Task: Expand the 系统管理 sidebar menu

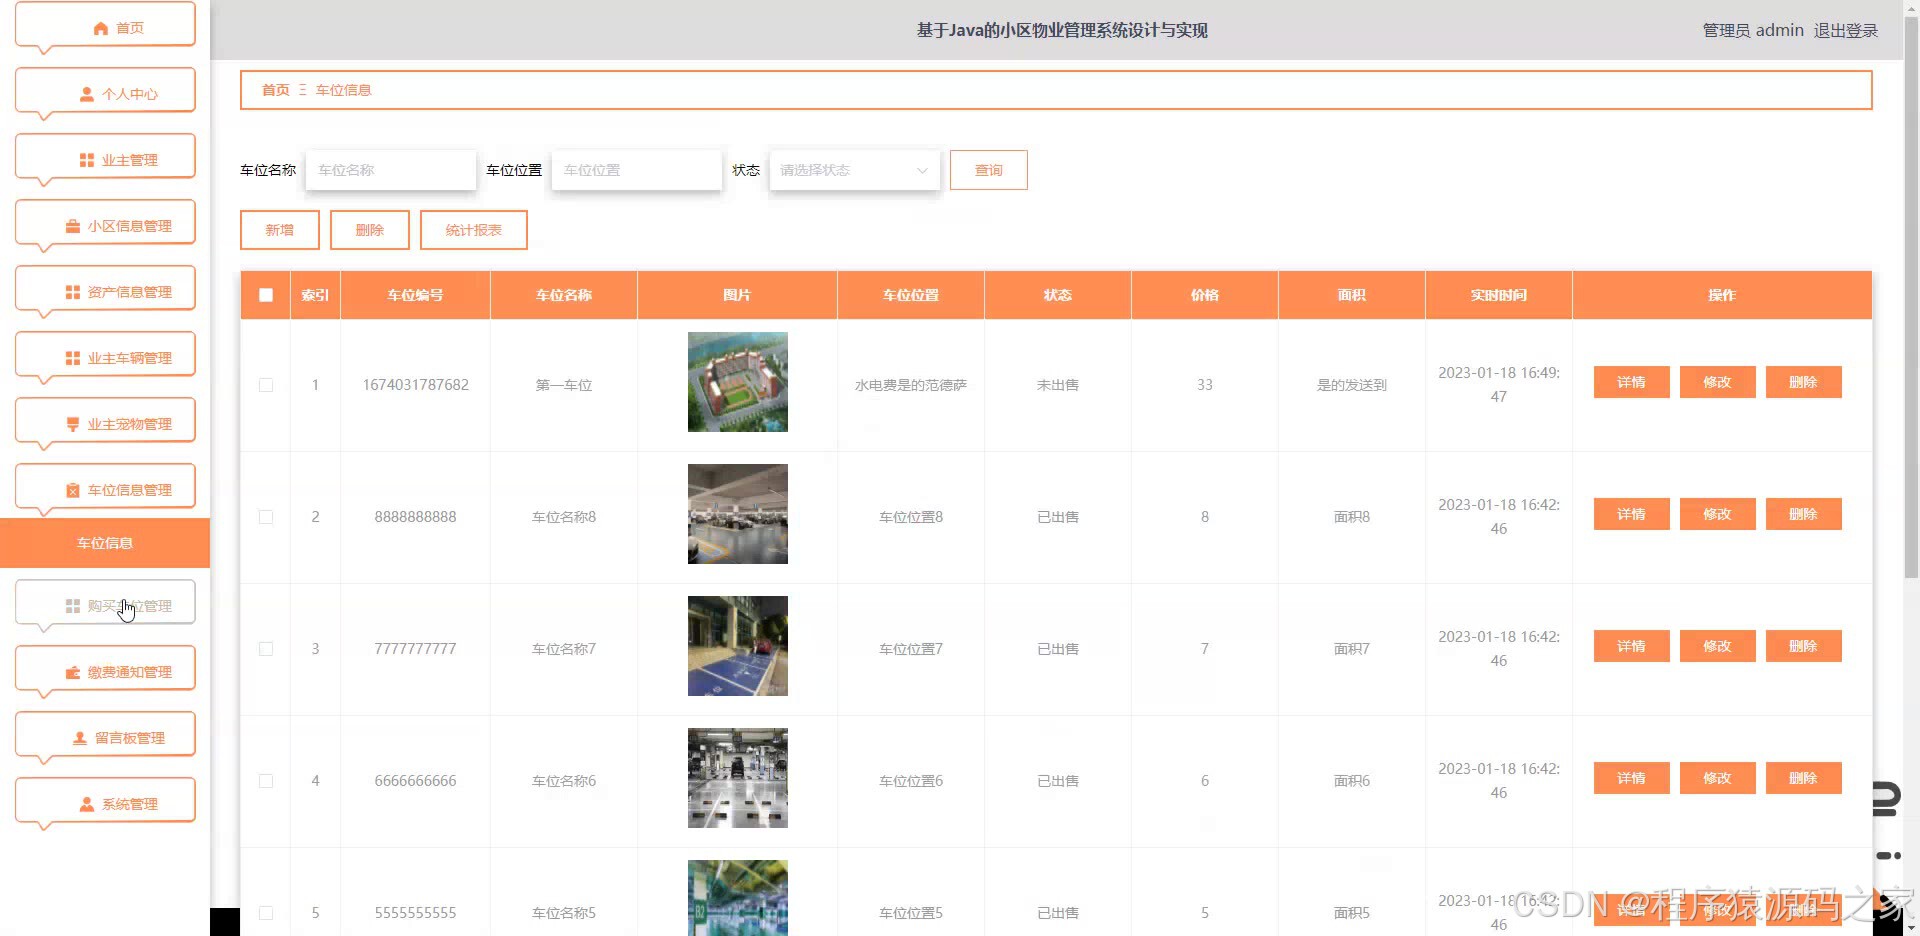Action: [105, 802]
